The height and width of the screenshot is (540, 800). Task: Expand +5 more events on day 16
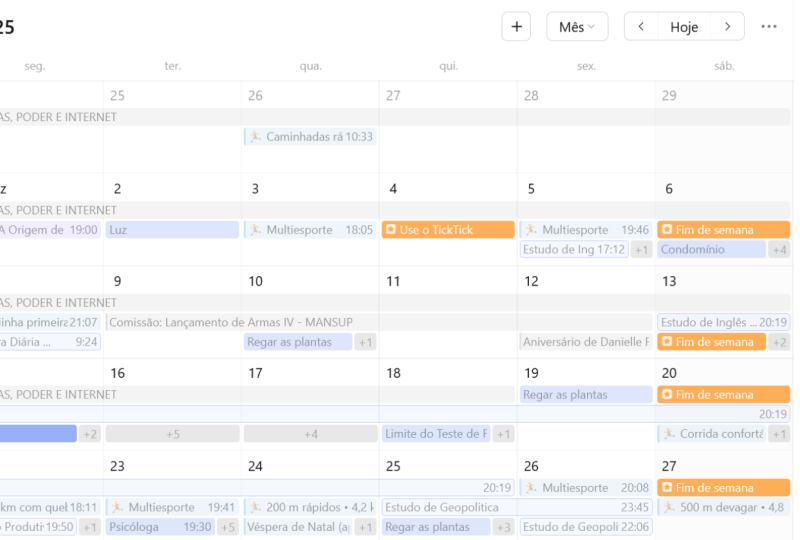172,434
